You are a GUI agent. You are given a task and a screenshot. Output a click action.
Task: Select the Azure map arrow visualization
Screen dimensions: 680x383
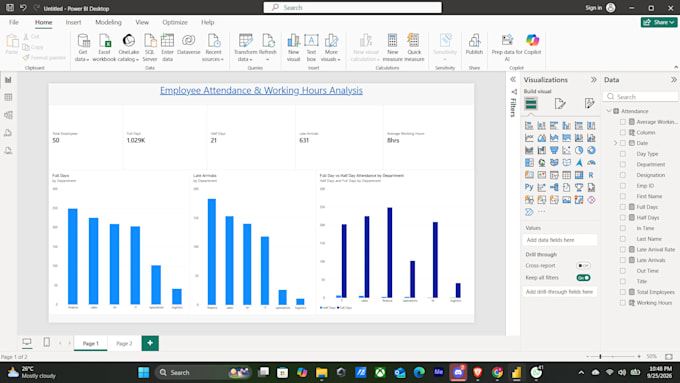point(579,163)
